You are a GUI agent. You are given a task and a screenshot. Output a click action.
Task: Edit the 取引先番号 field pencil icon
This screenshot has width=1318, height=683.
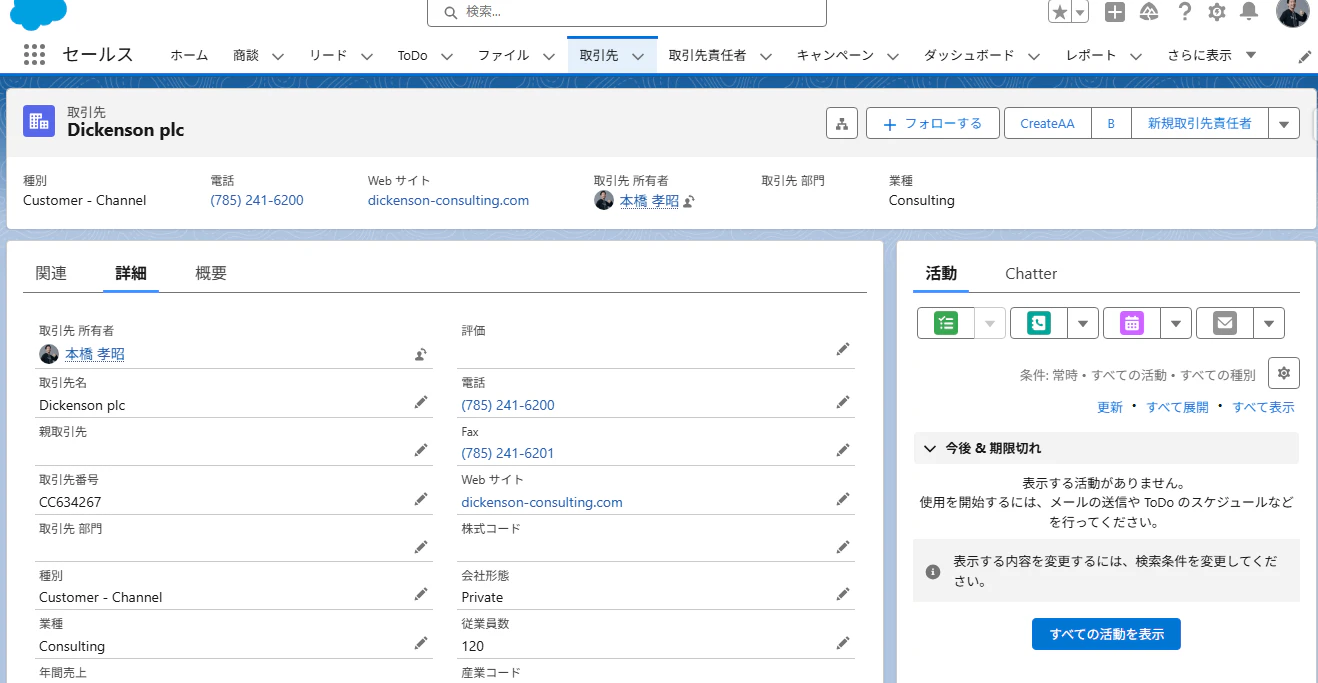421,498
